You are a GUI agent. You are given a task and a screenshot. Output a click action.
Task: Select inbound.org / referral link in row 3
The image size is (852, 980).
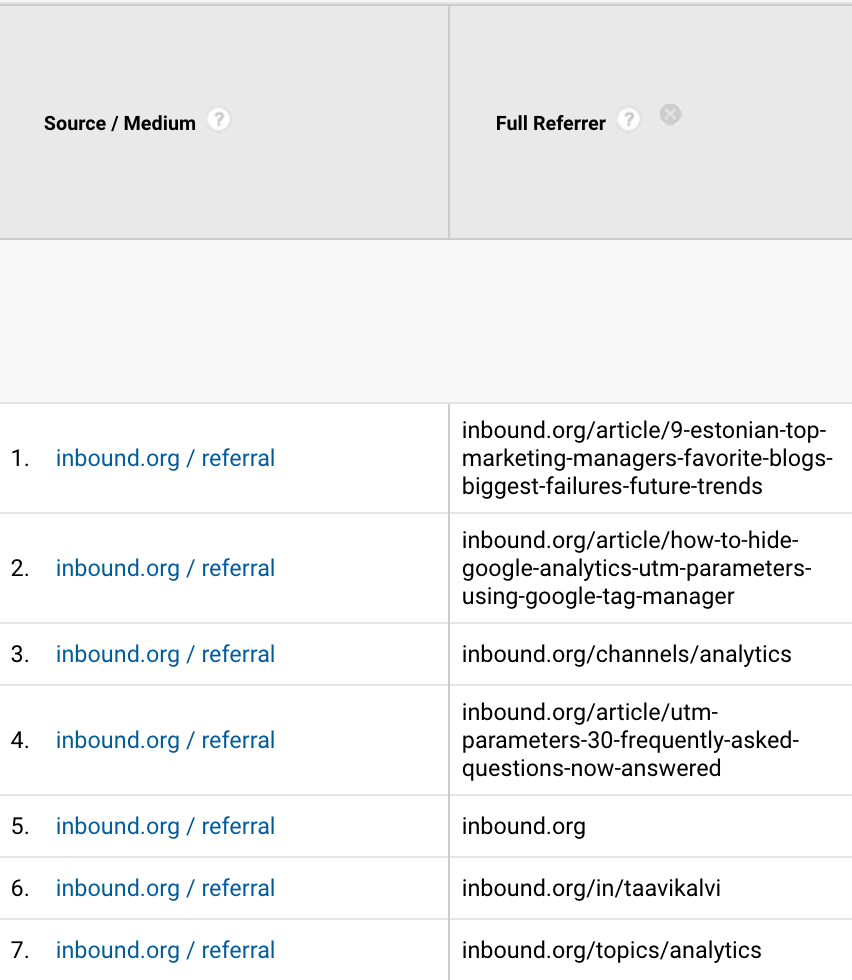165,655
